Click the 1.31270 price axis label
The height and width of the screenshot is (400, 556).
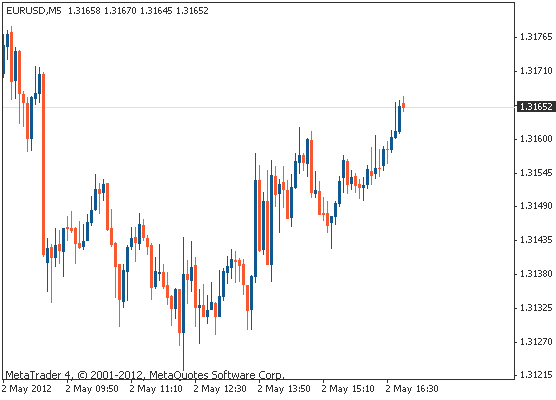click(536, 341)
